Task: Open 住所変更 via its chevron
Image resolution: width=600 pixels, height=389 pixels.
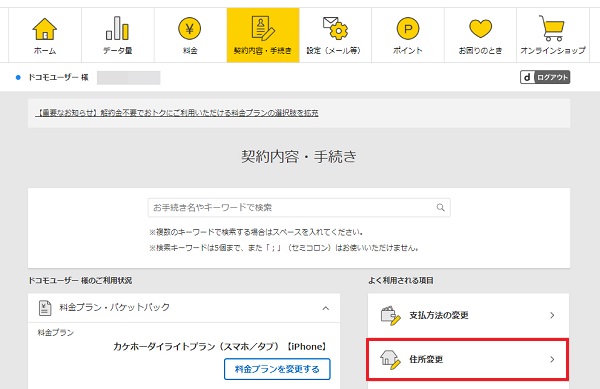Action: (x=552, y=359)
